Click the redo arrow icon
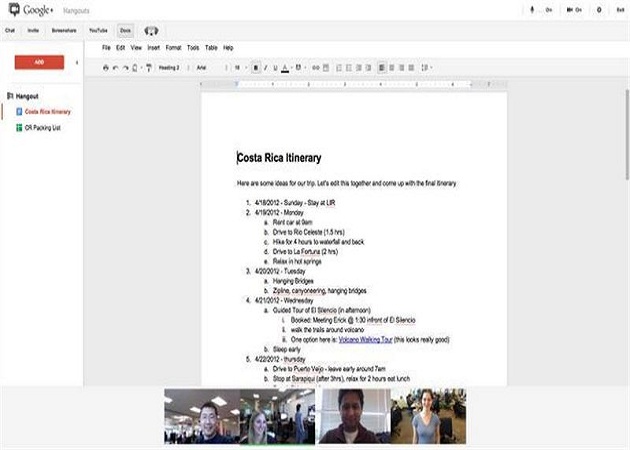The image size is (630, 450). [126, 67]
